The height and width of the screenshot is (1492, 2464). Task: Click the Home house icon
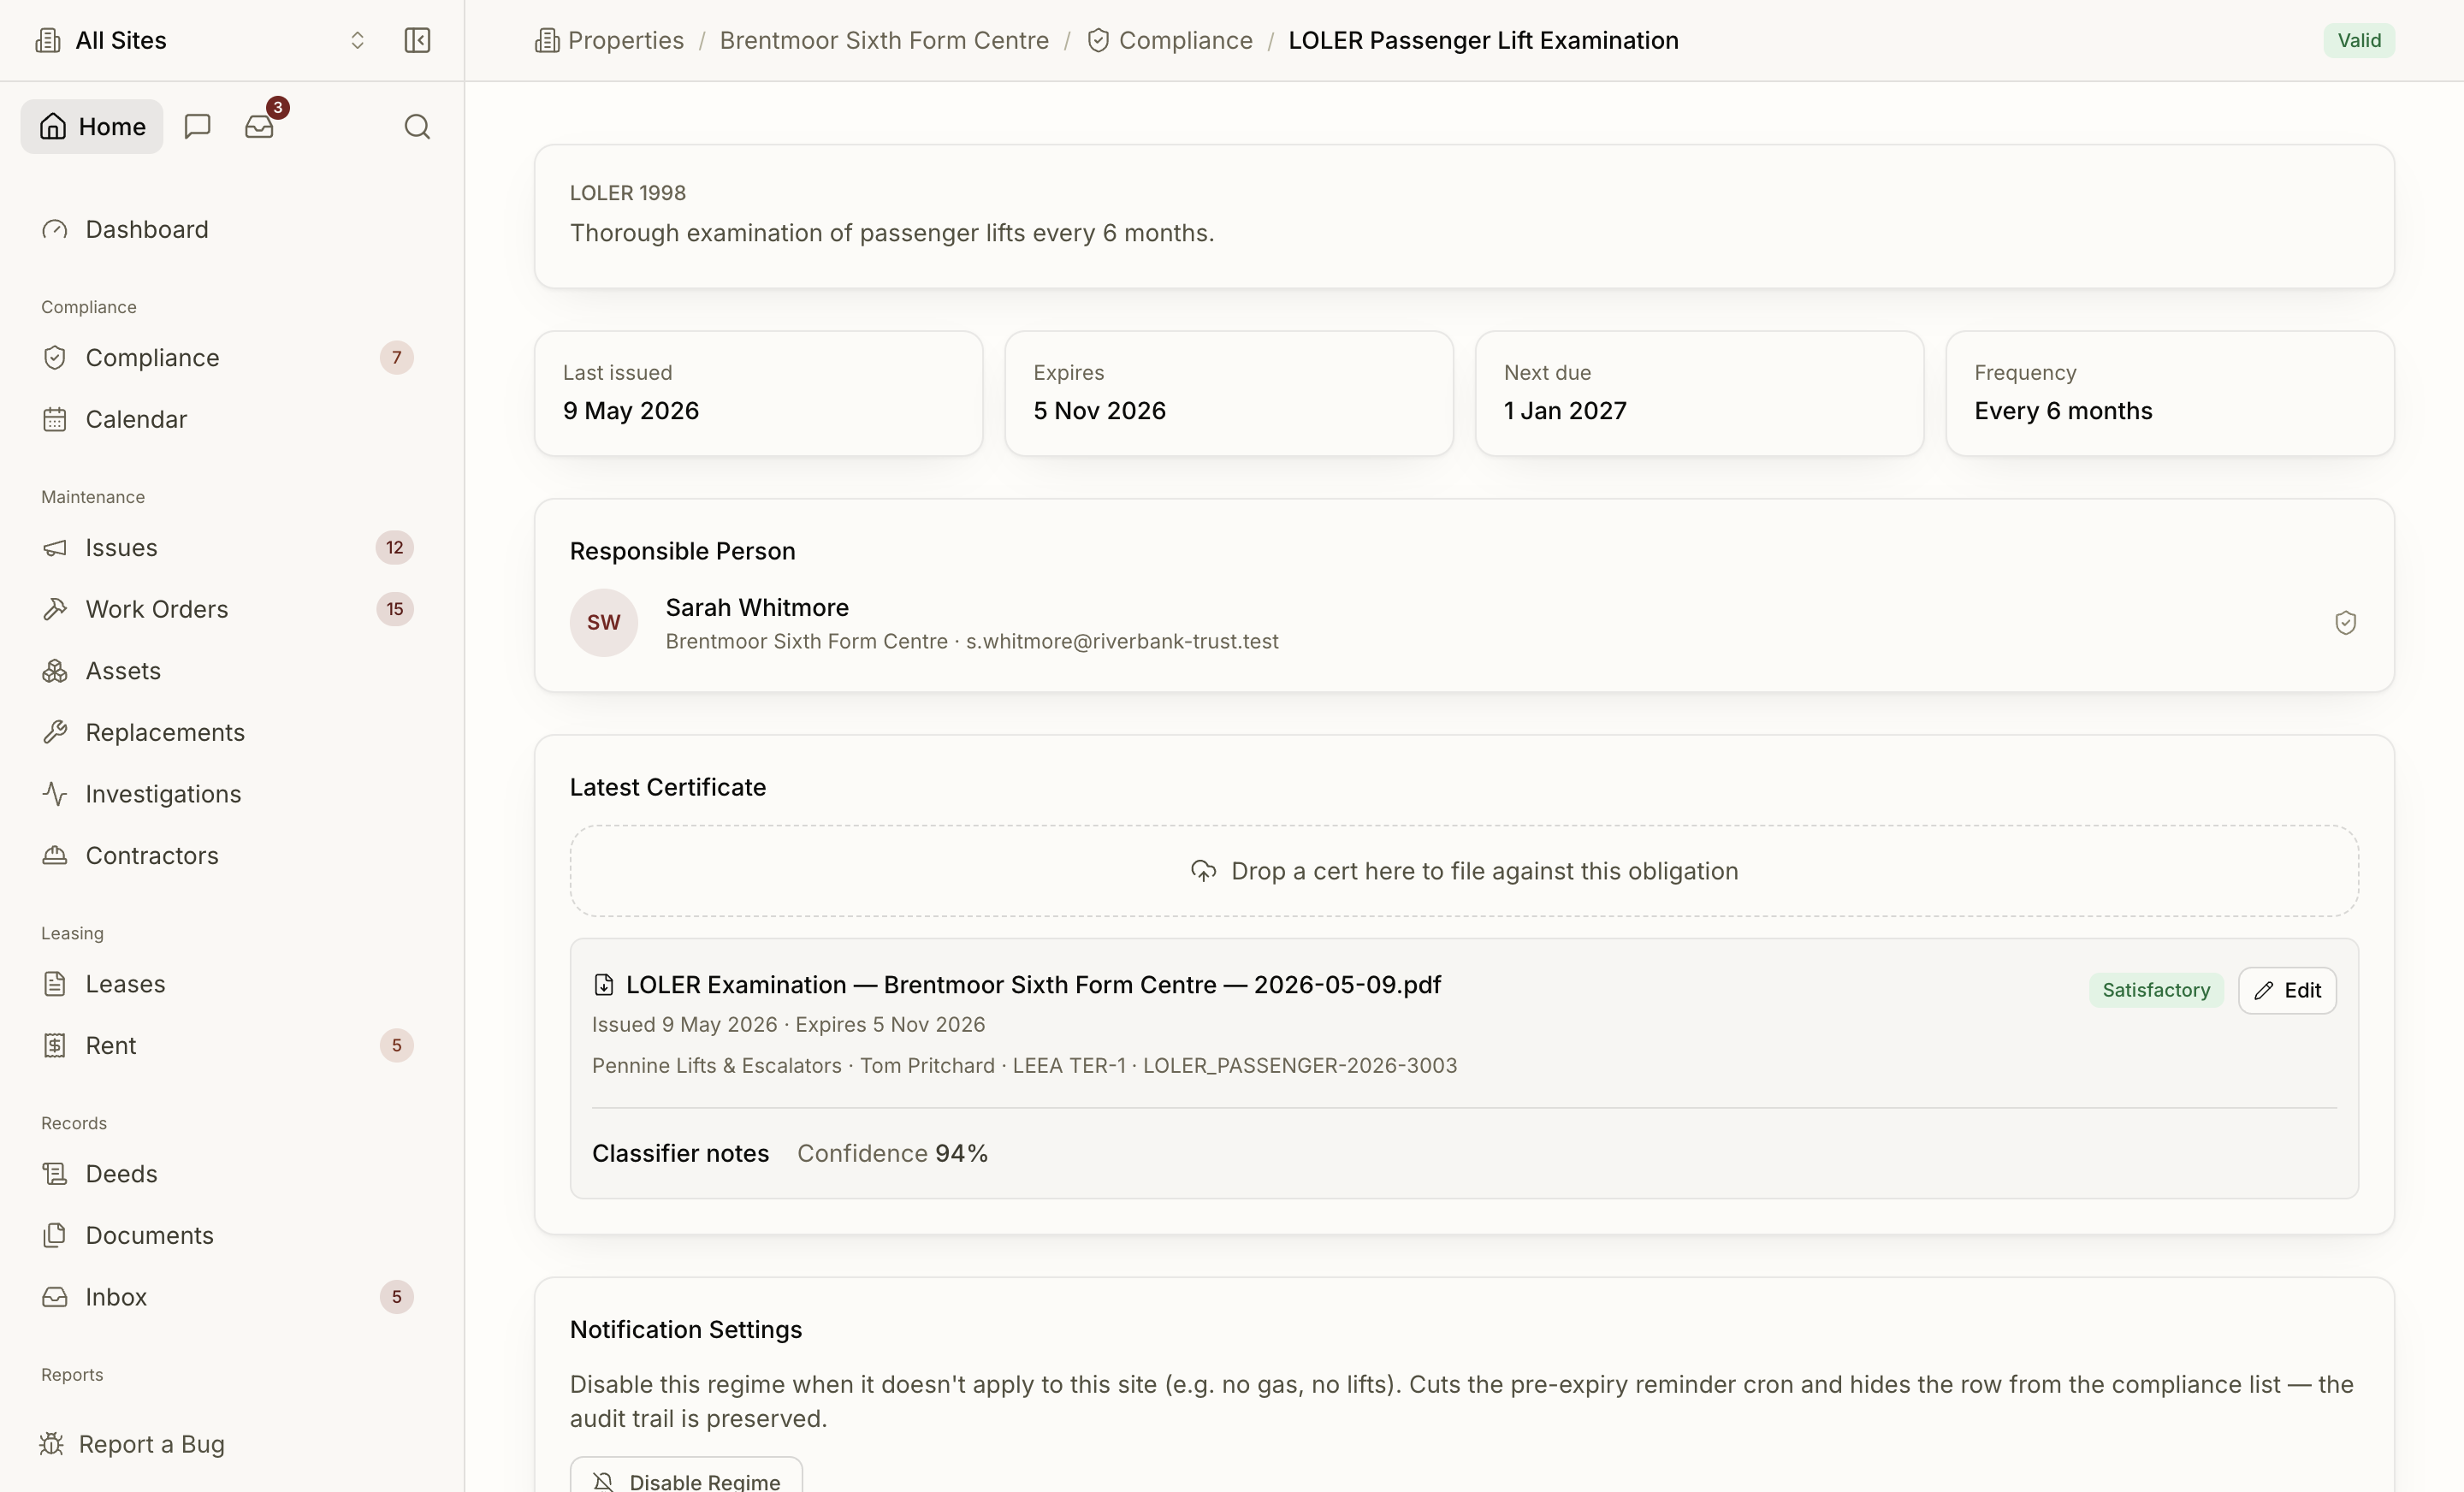coord(53,126)
